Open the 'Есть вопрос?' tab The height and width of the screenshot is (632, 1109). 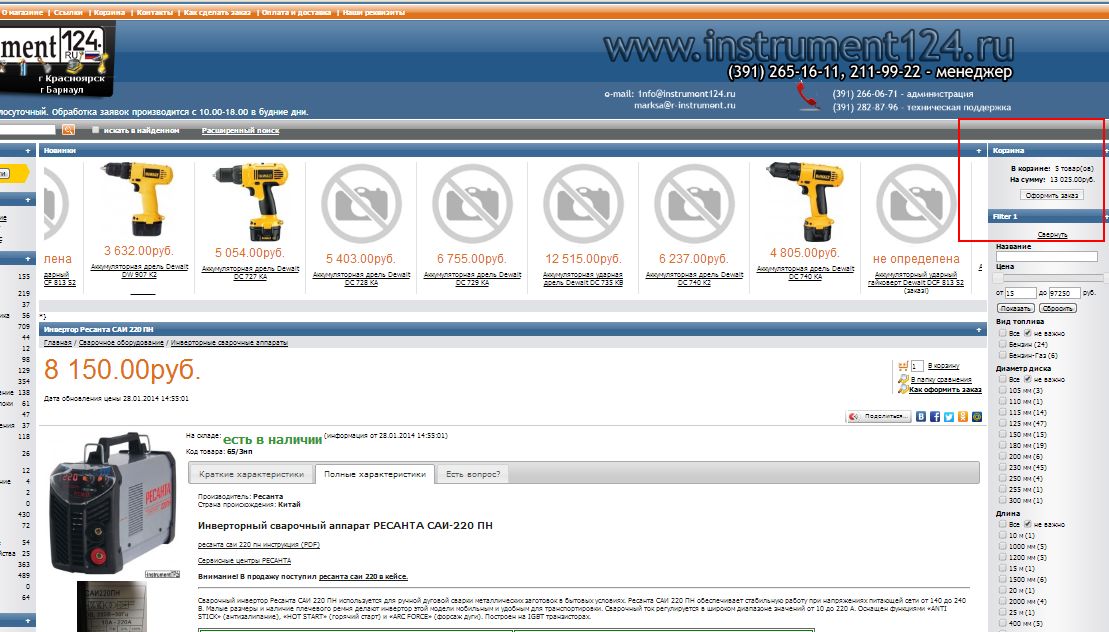(472, 474)
